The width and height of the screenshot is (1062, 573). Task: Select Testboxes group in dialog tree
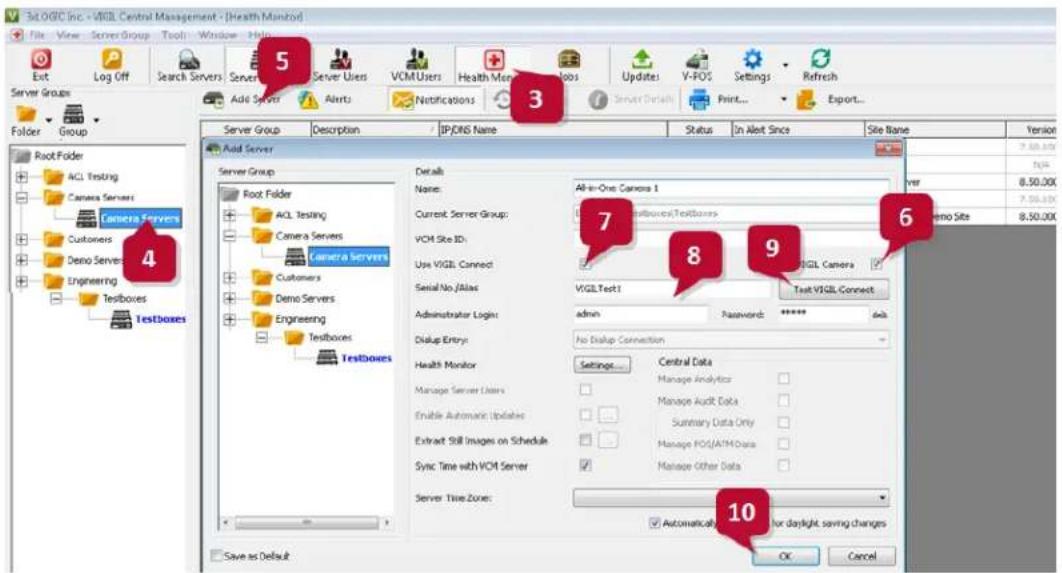354,358
